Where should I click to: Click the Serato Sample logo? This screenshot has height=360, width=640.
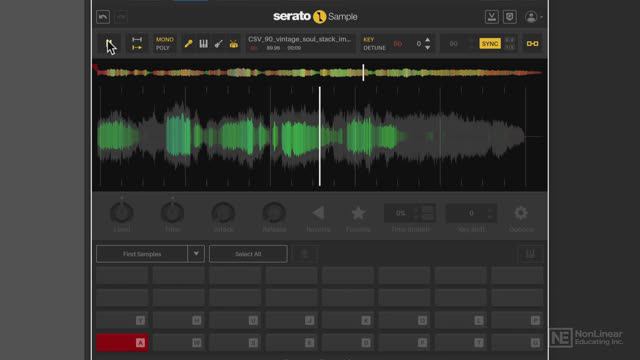point(315,17)
